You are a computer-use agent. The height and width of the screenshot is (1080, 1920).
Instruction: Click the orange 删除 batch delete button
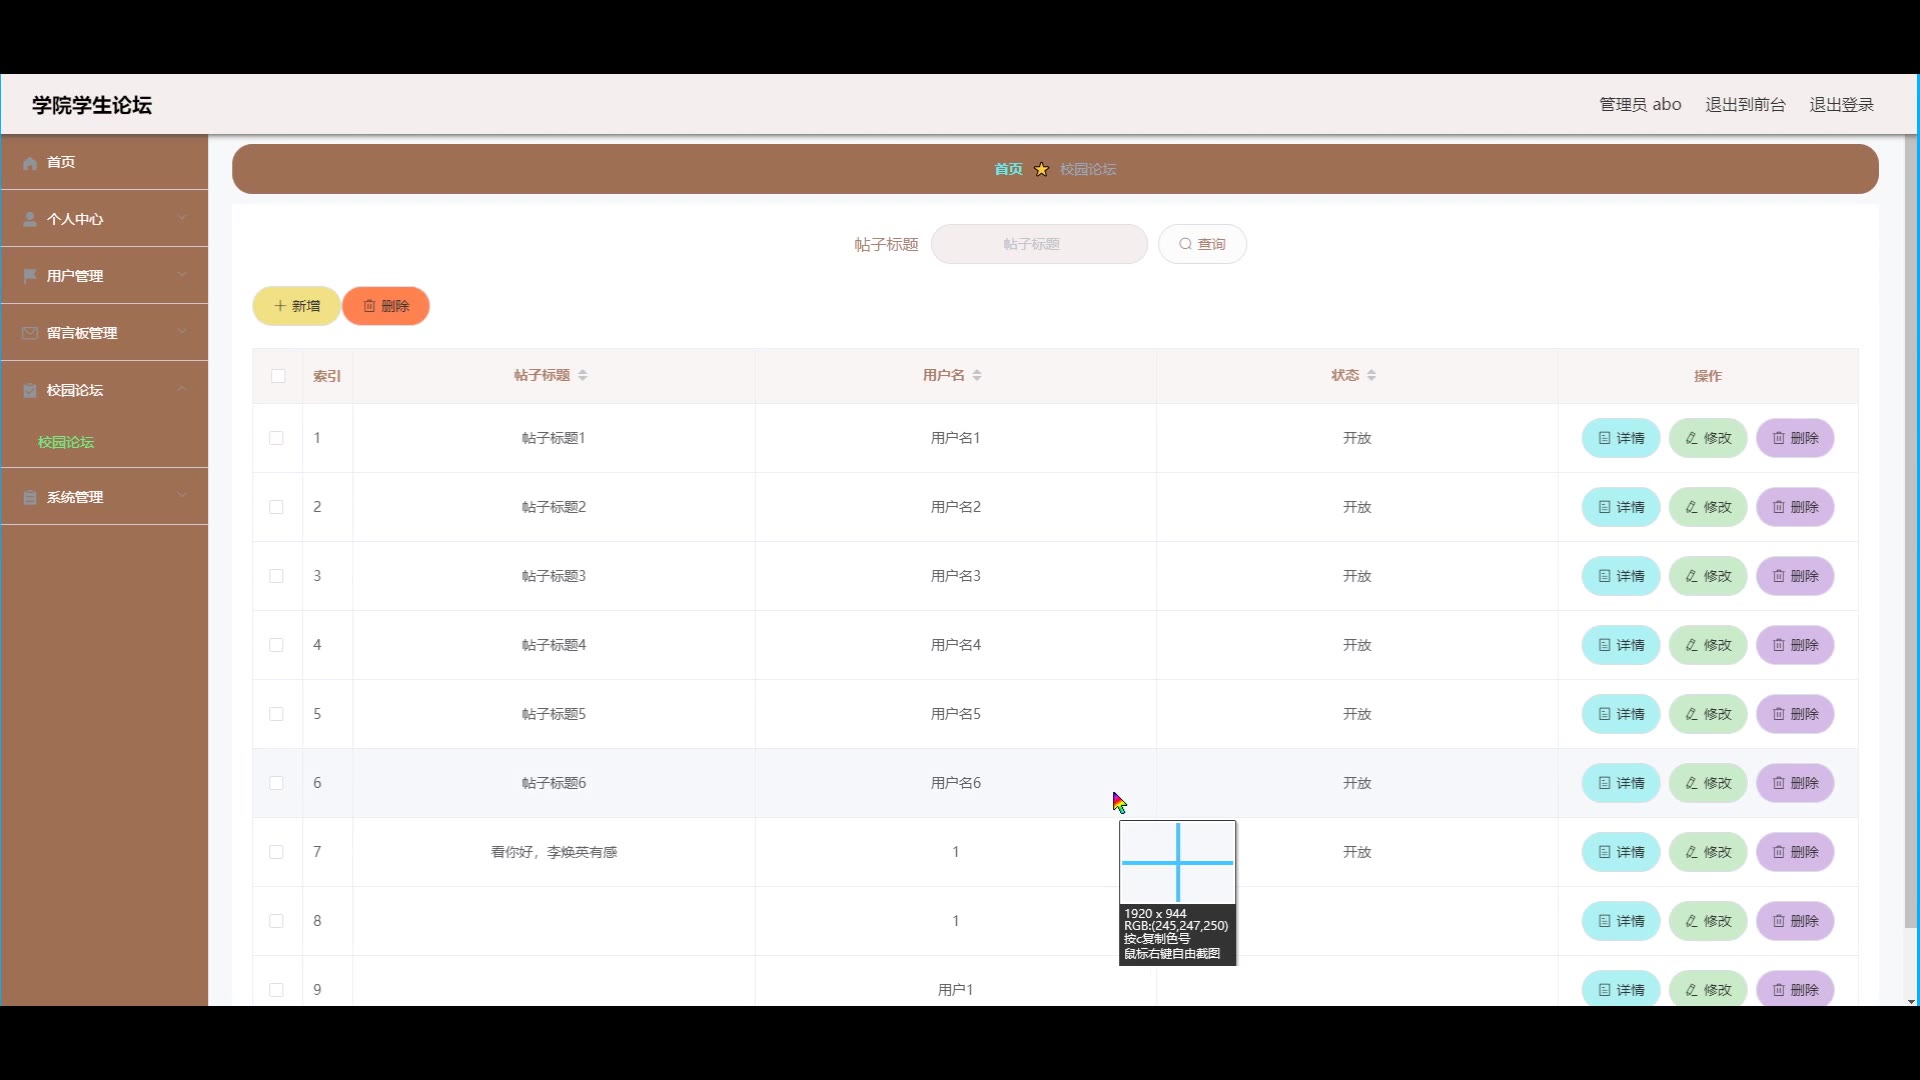(386, 306)
